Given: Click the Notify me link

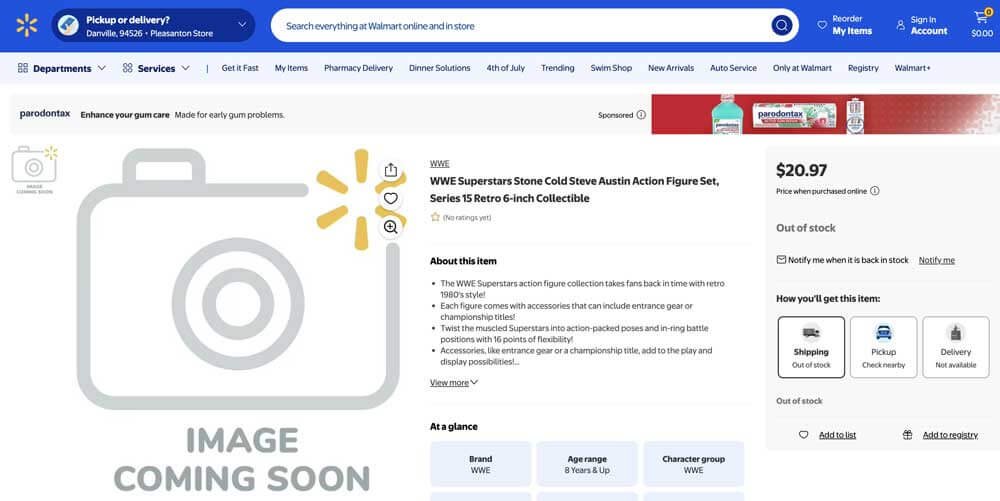Looking at the screenshot, I should 936,260.
